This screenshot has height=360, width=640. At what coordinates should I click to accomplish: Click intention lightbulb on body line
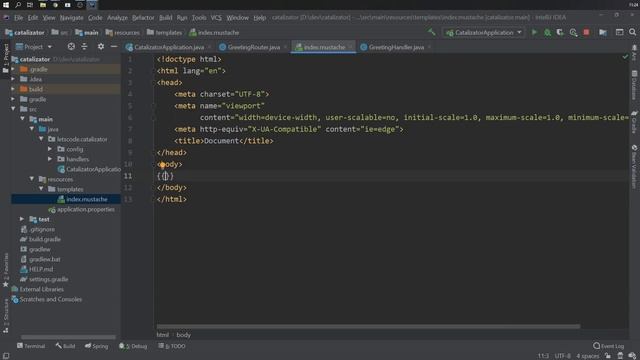point(162,164)
